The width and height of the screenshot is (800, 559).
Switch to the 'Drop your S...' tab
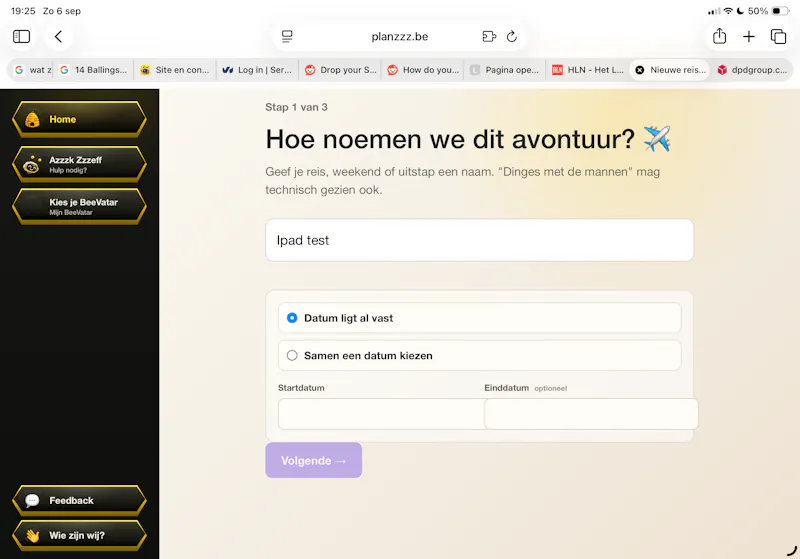pyautogui.click(x=340, y=70)
